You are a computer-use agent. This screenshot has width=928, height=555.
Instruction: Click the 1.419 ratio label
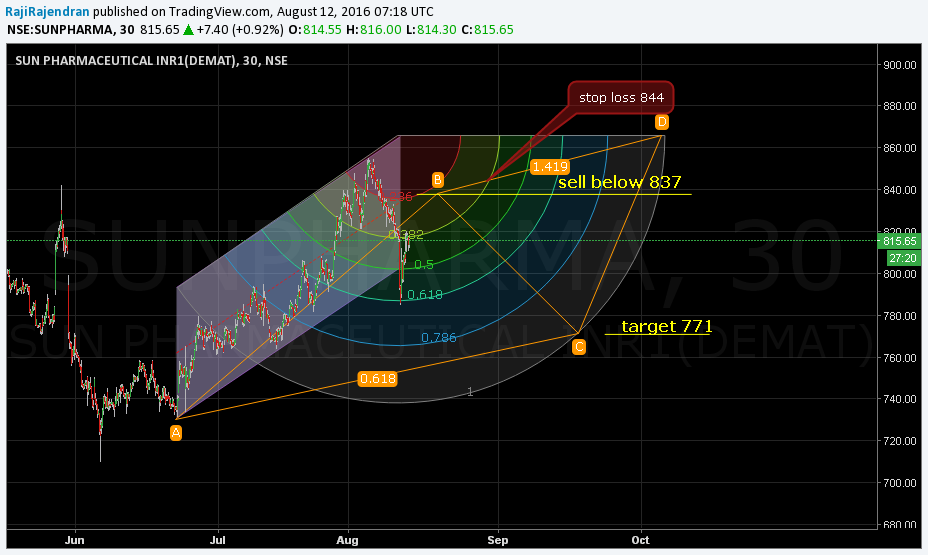[x=550, y=167]
